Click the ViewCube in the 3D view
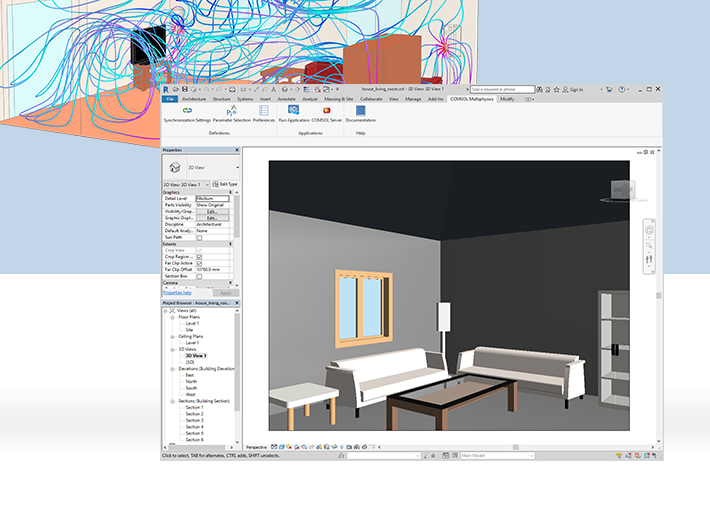Screen dimensions: 710x523 (x=623, y=190)
